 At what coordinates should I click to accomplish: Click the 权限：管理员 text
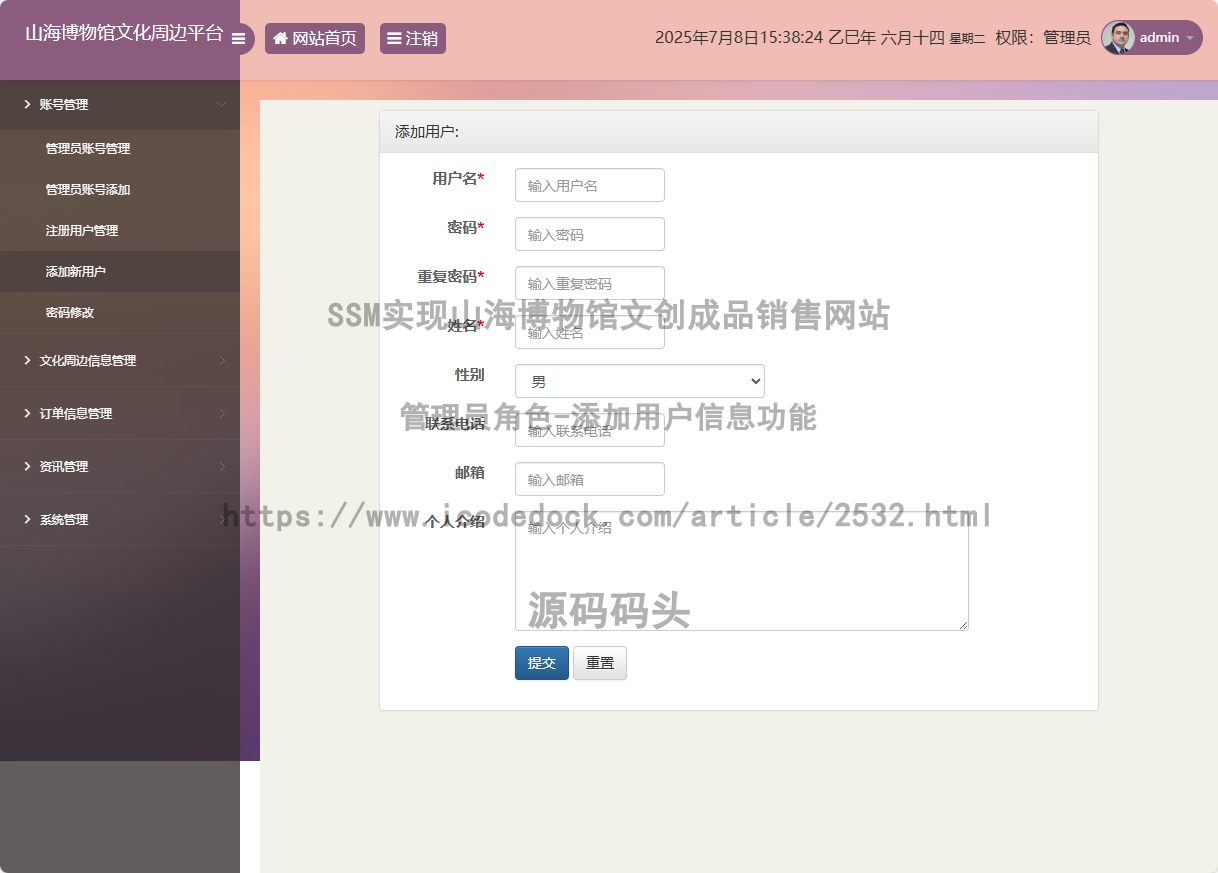pos(1043,38)
